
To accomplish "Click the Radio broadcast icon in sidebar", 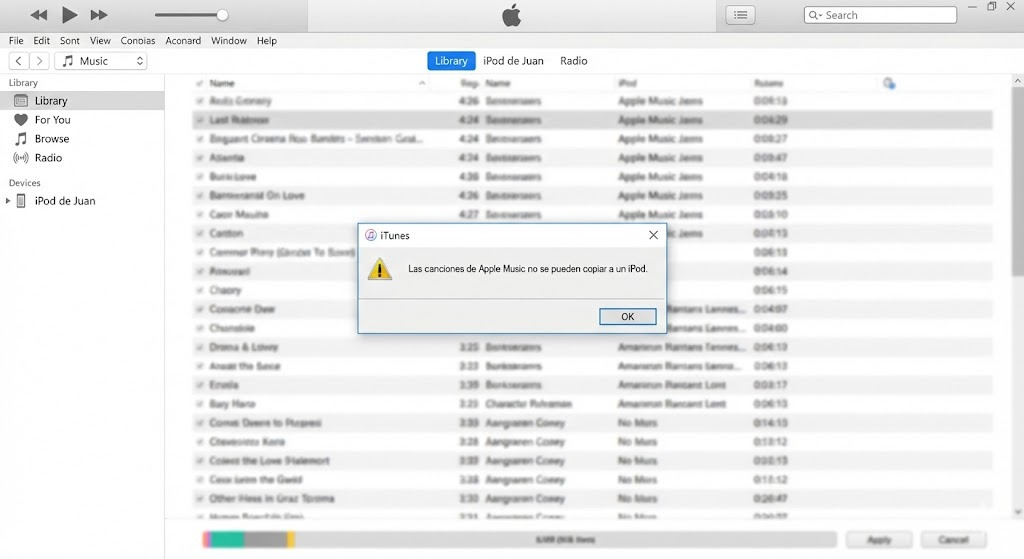I will [21, 157].
